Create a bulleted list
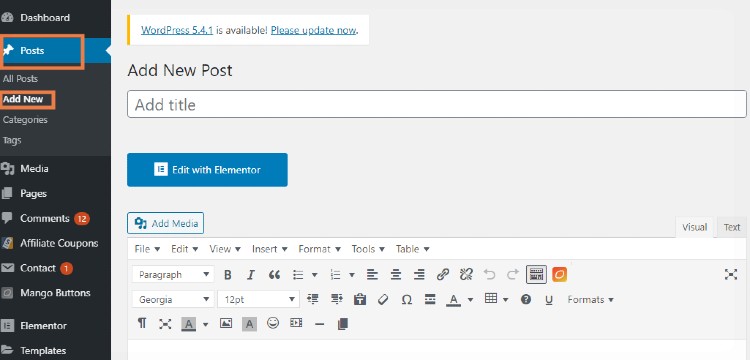Viewport: 750px width, 360px height. pos(298,275)
